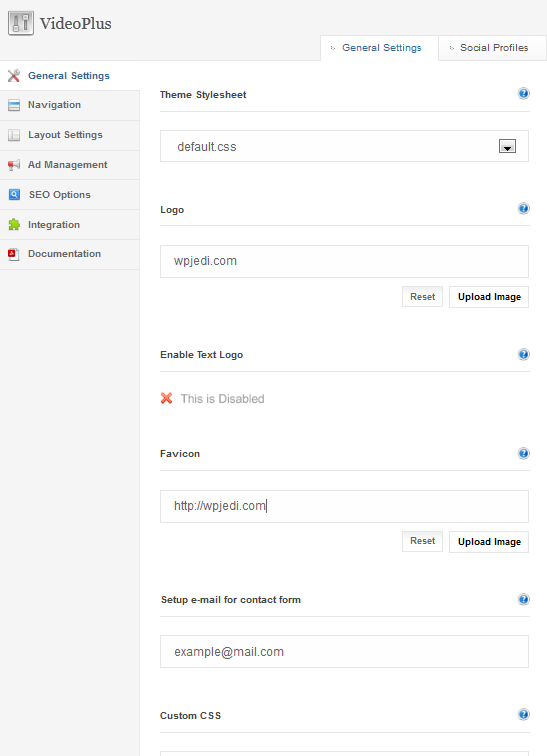
Task: Reset the Favicon field
Action: click(422, 541)
